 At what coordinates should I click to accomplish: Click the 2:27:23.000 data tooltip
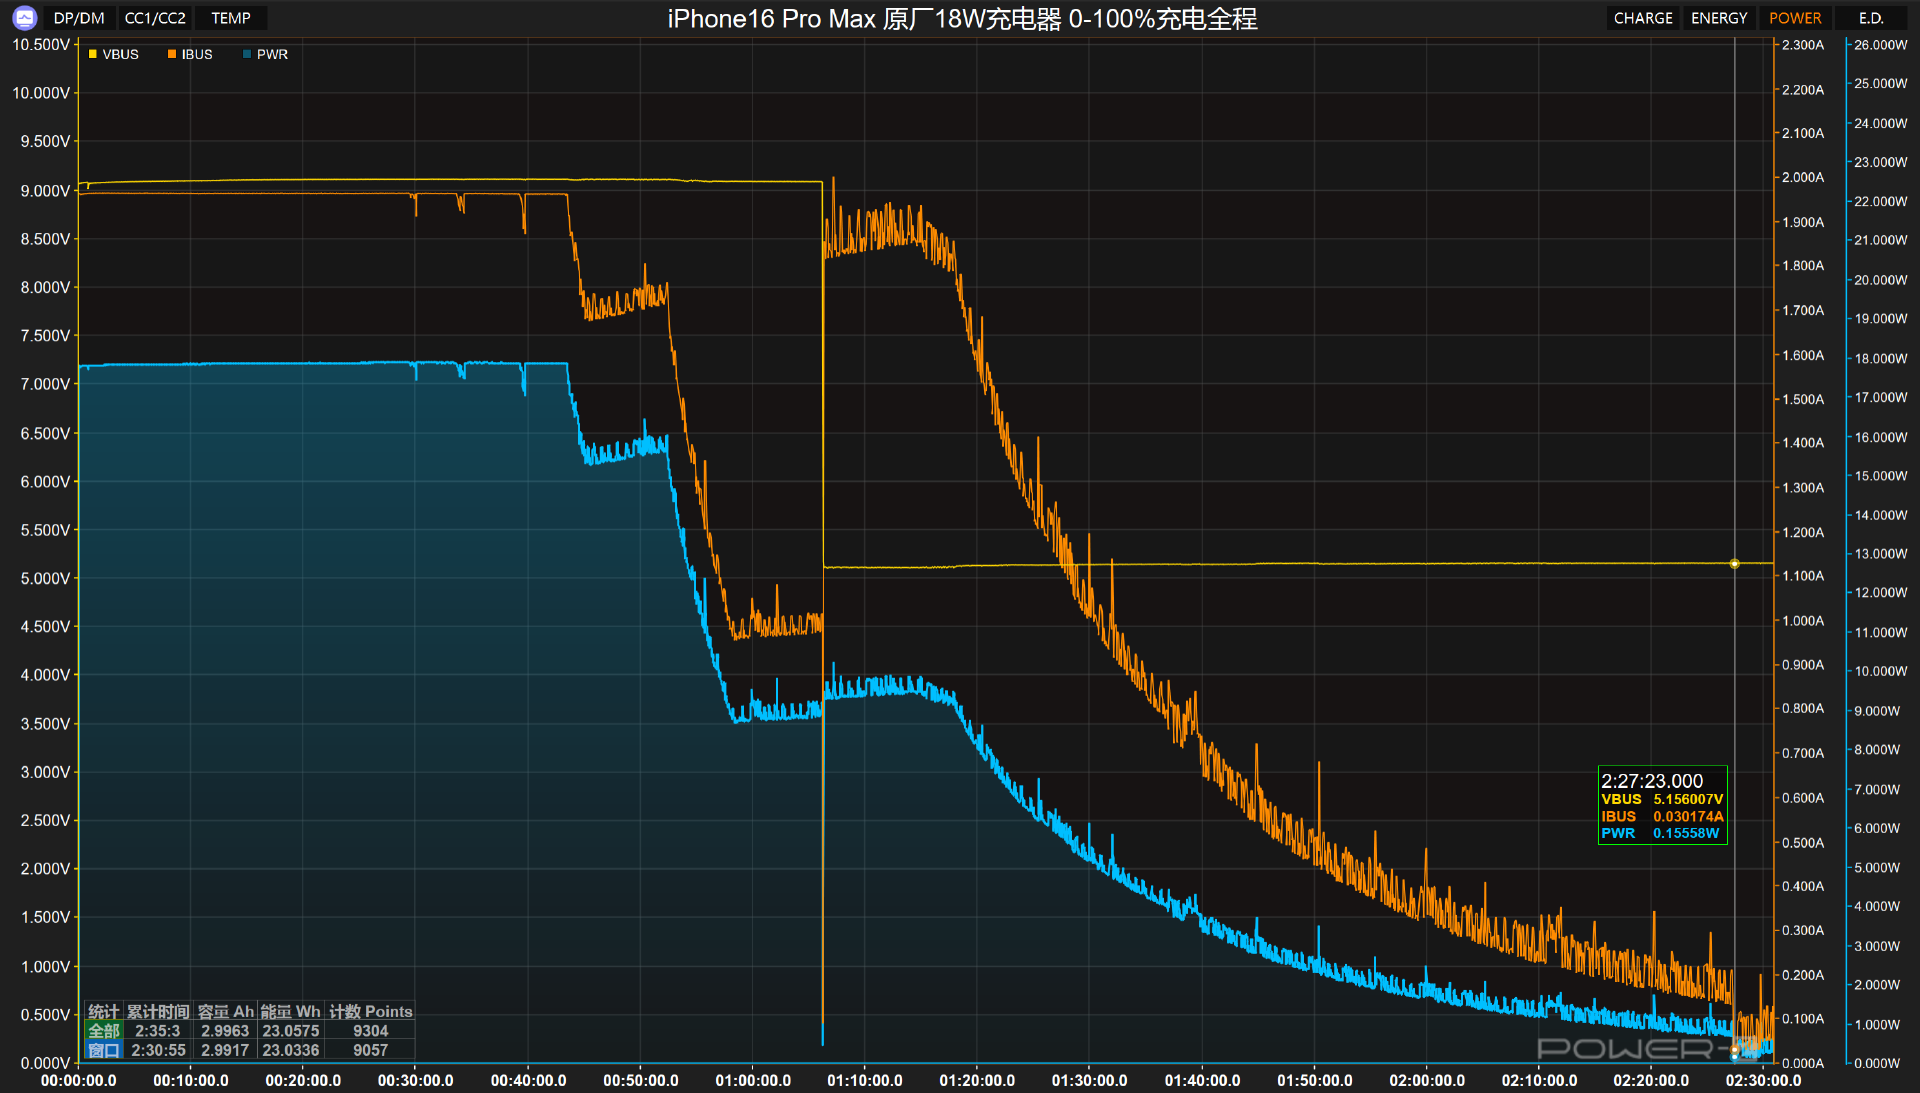1662,805
